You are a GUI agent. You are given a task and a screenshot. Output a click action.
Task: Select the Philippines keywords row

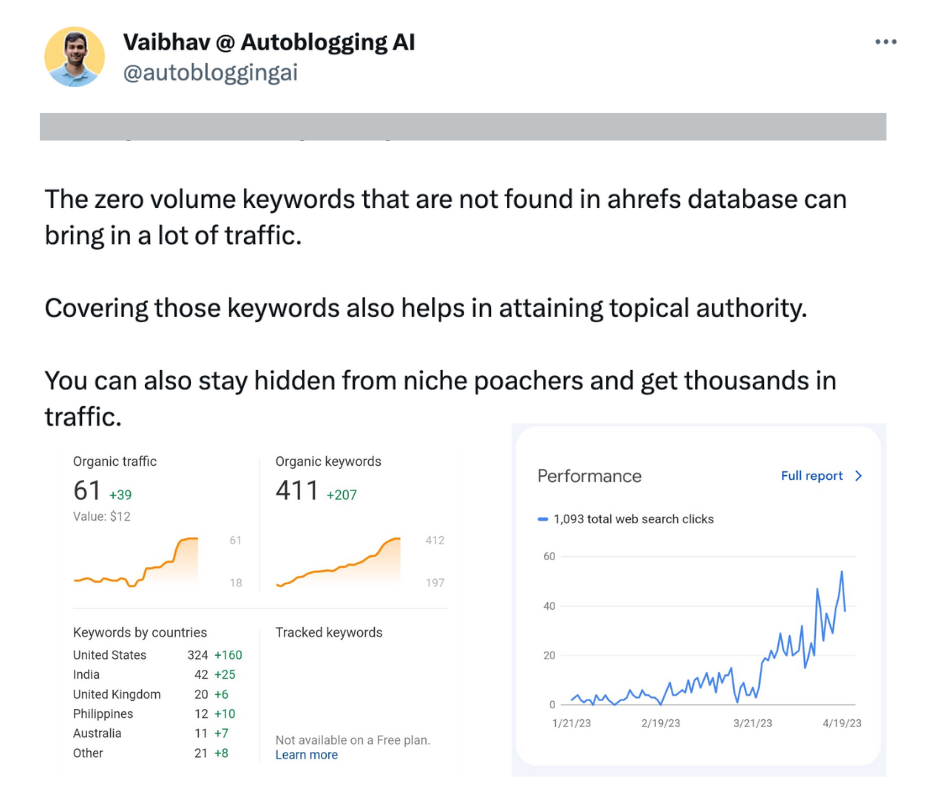tap(155, 714)
